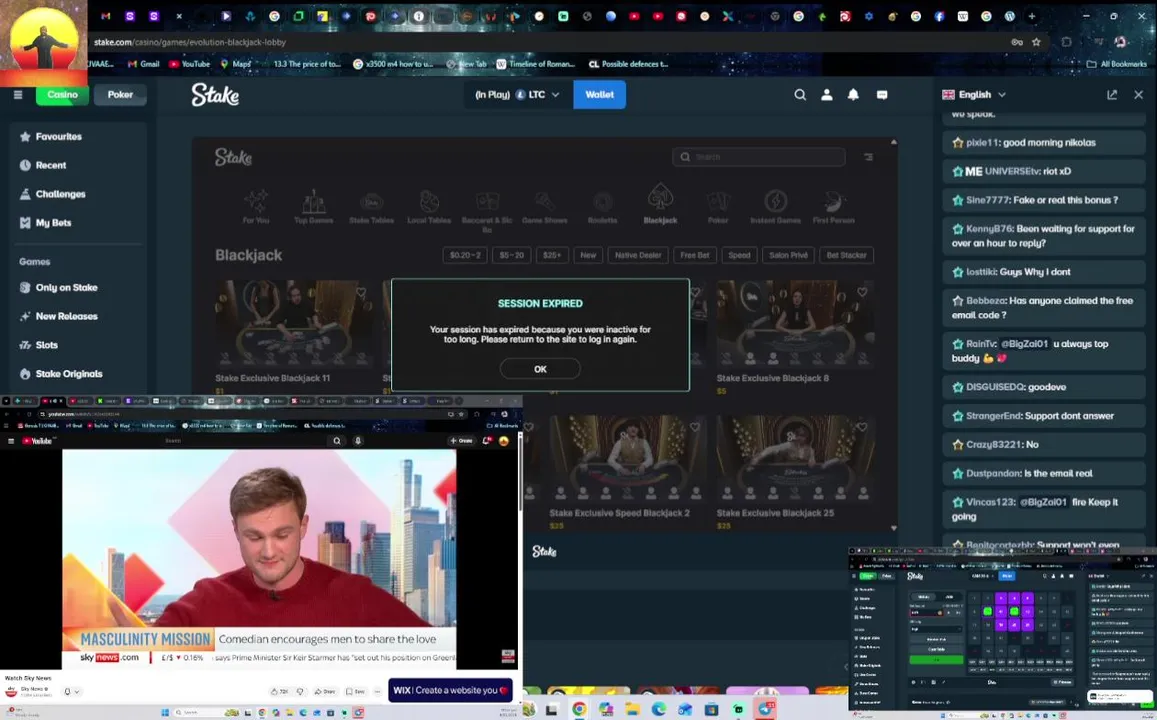The height and width of the screenshot is (720, 1157).
Task: Click the WIX Create a website ad
Action: [450, 690]
